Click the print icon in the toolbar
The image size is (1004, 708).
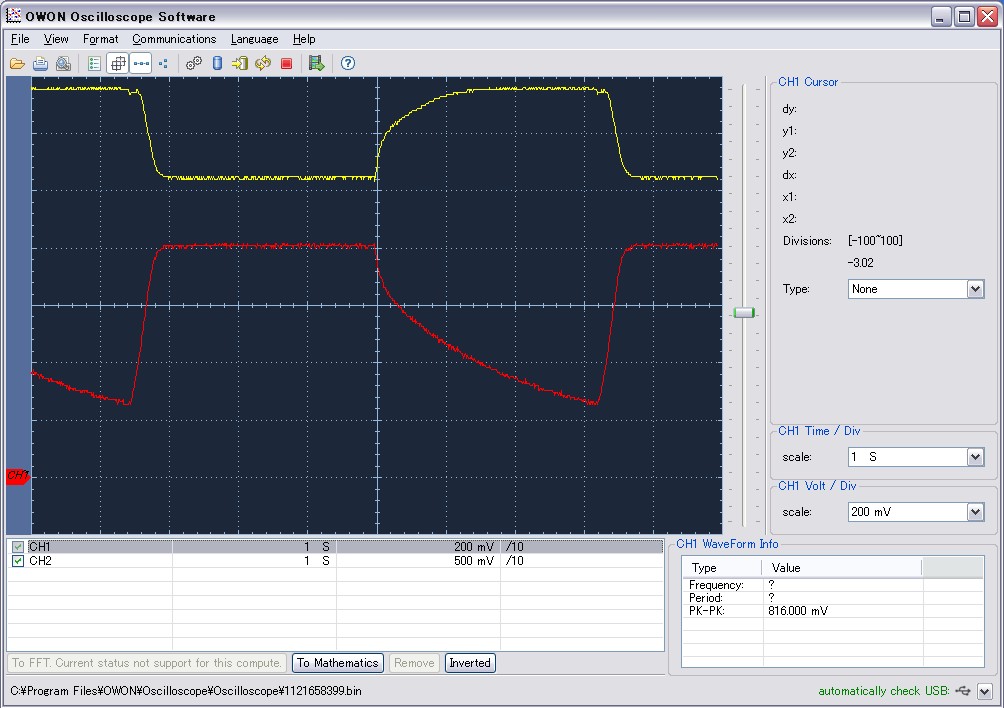(x=40, y=63)
